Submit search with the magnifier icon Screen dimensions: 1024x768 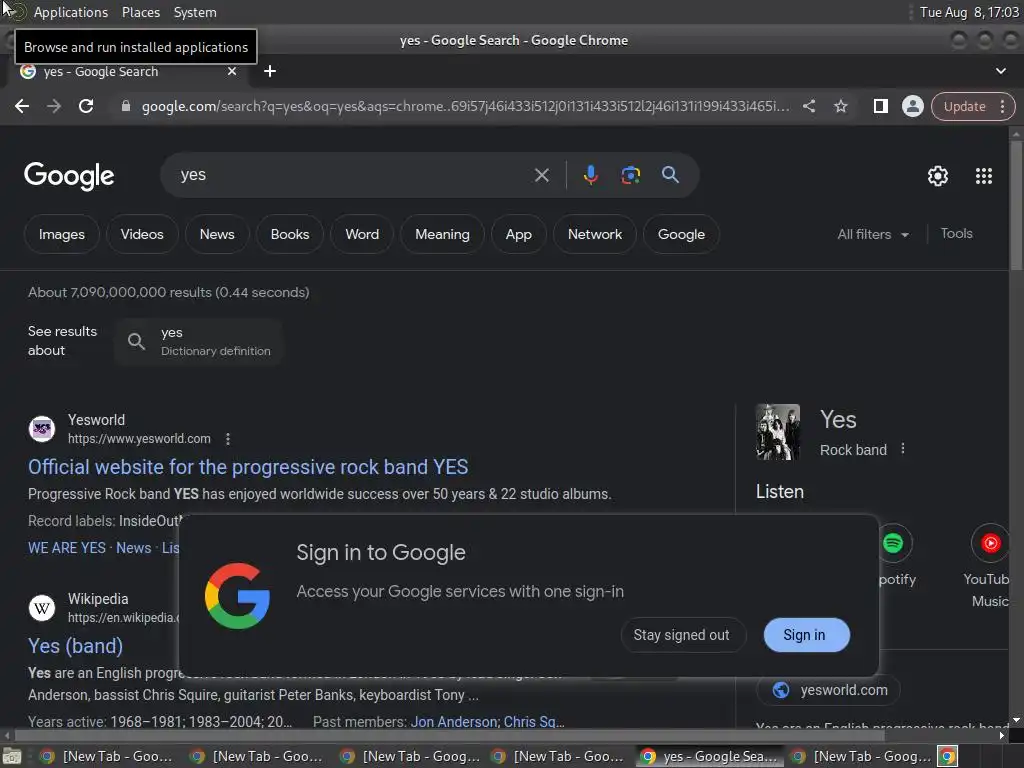click(x=670, y=174)
